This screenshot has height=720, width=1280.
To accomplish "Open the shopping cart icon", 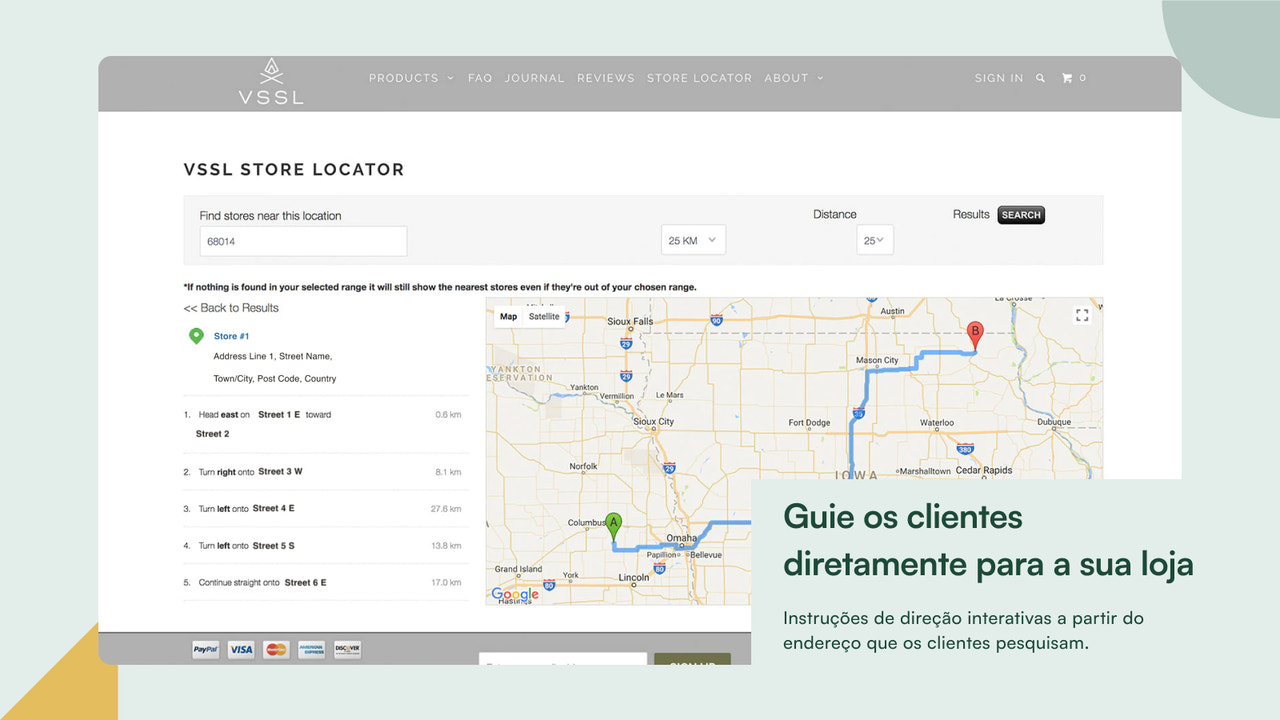I will click(1067, 78).
